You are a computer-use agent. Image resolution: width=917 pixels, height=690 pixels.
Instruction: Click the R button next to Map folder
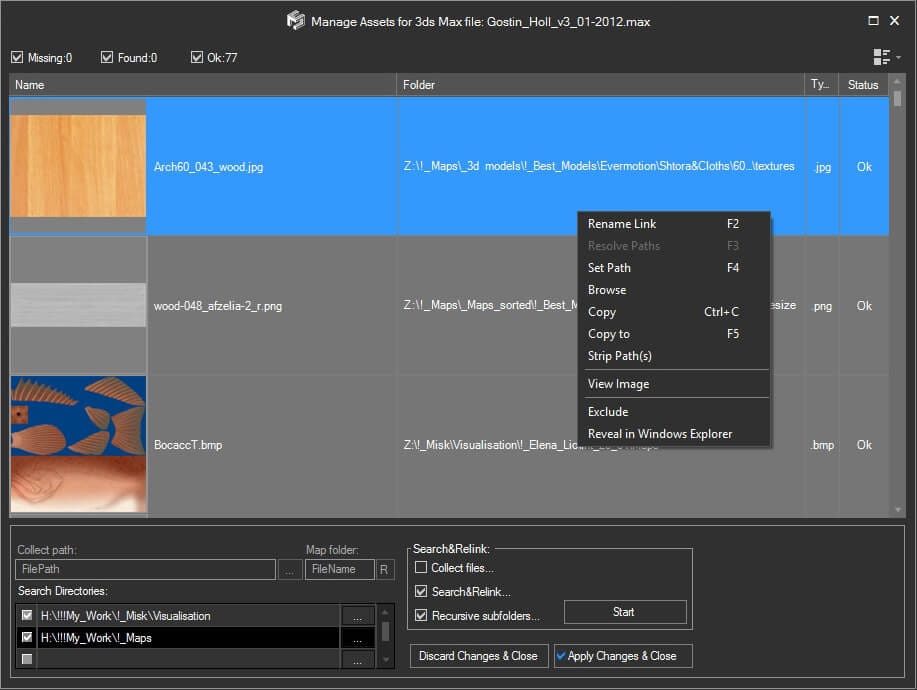pyautogui.click(x=384, y=570)
